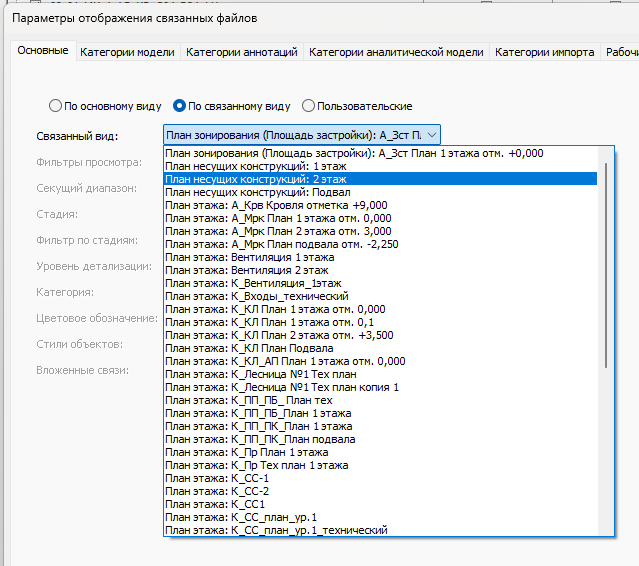Choose План этажа: К_ПП_ПК_План подвала

380,439
